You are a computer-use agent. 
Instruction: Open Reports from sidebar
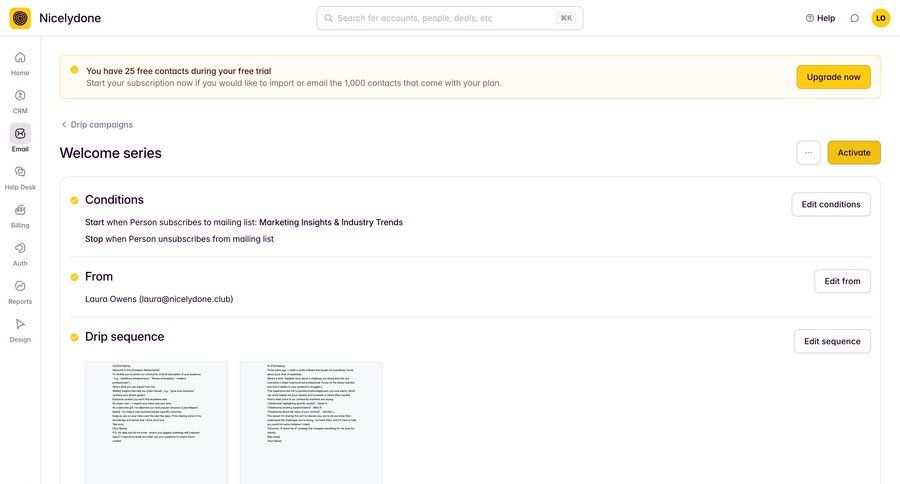(x=20, y=292)
